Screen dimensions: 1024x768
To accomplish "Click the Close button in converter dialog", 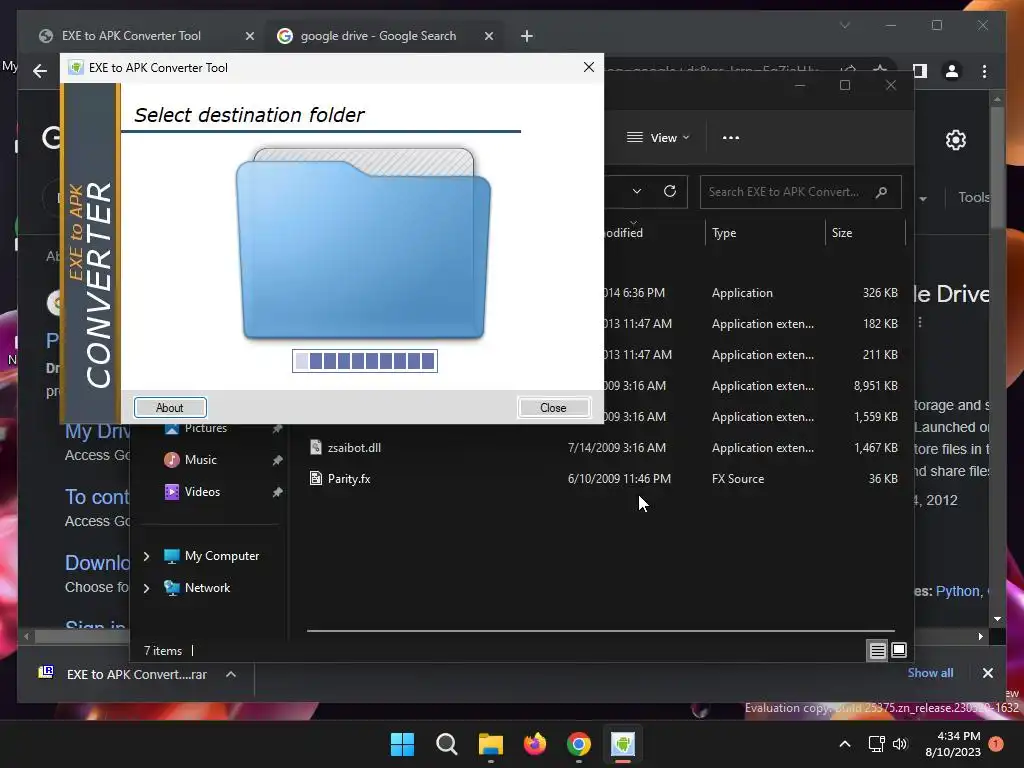I will coord(553,408).
